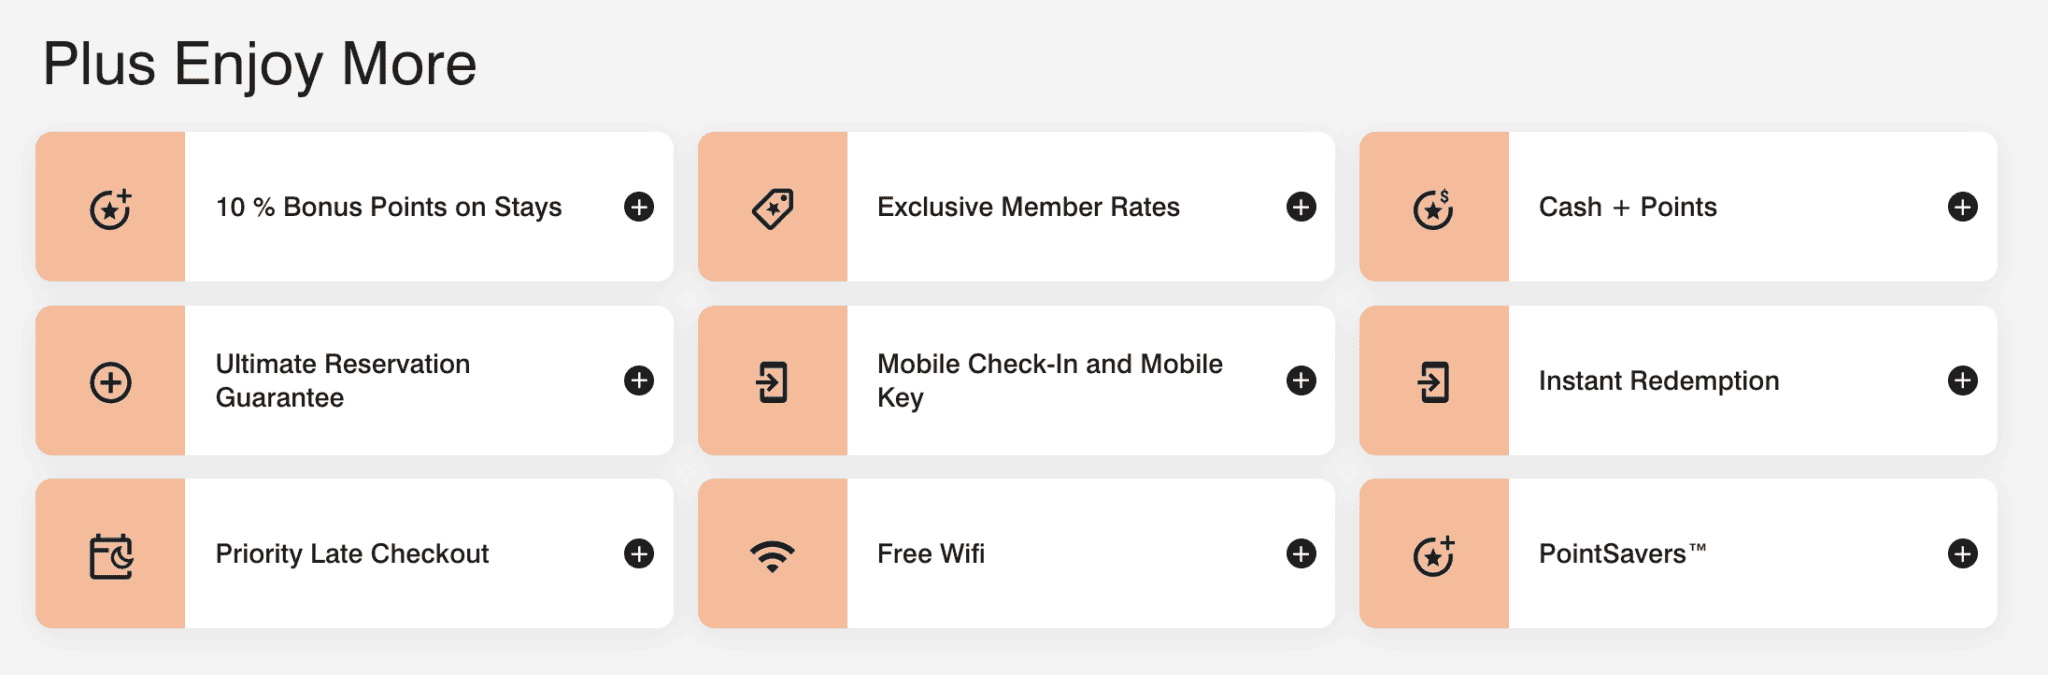Expand the Cash + Points benefit

pyautogui.click(x=1962, y=206)
